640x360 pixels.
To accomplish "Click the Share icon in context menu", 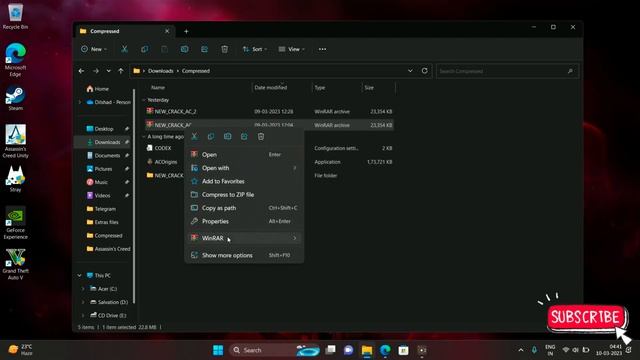I will [x=244, y=136].
